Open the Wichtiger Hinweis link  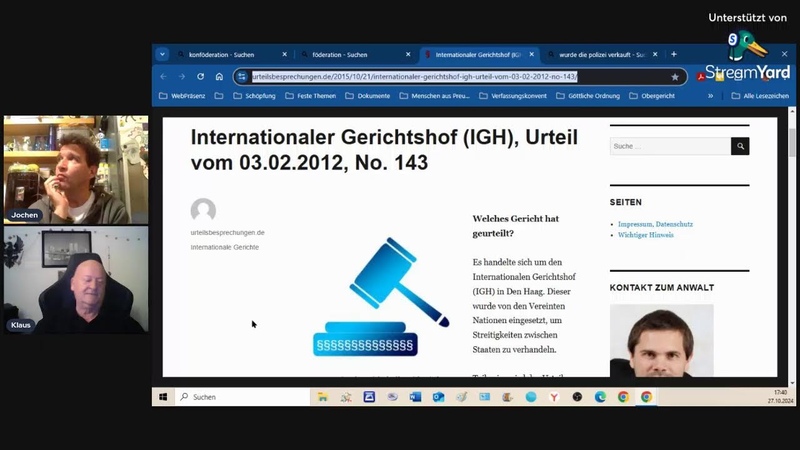645,235
